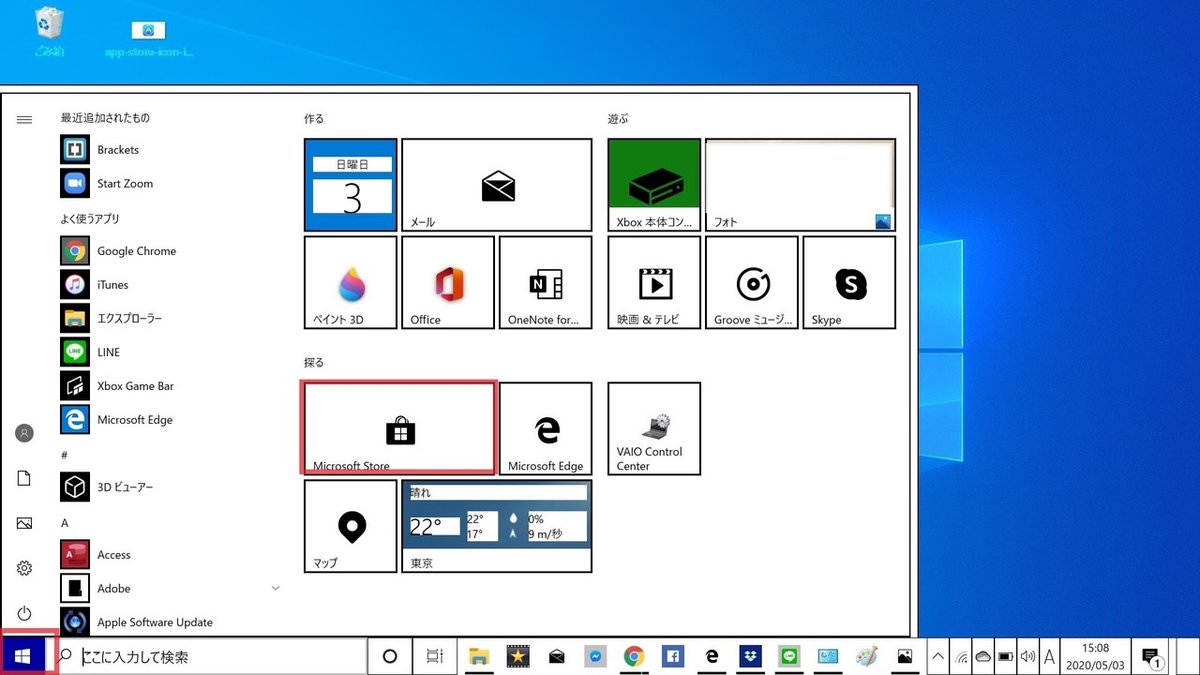
Task: Open the Mail icon on the taskbar
Action: (x=556, y=657)
